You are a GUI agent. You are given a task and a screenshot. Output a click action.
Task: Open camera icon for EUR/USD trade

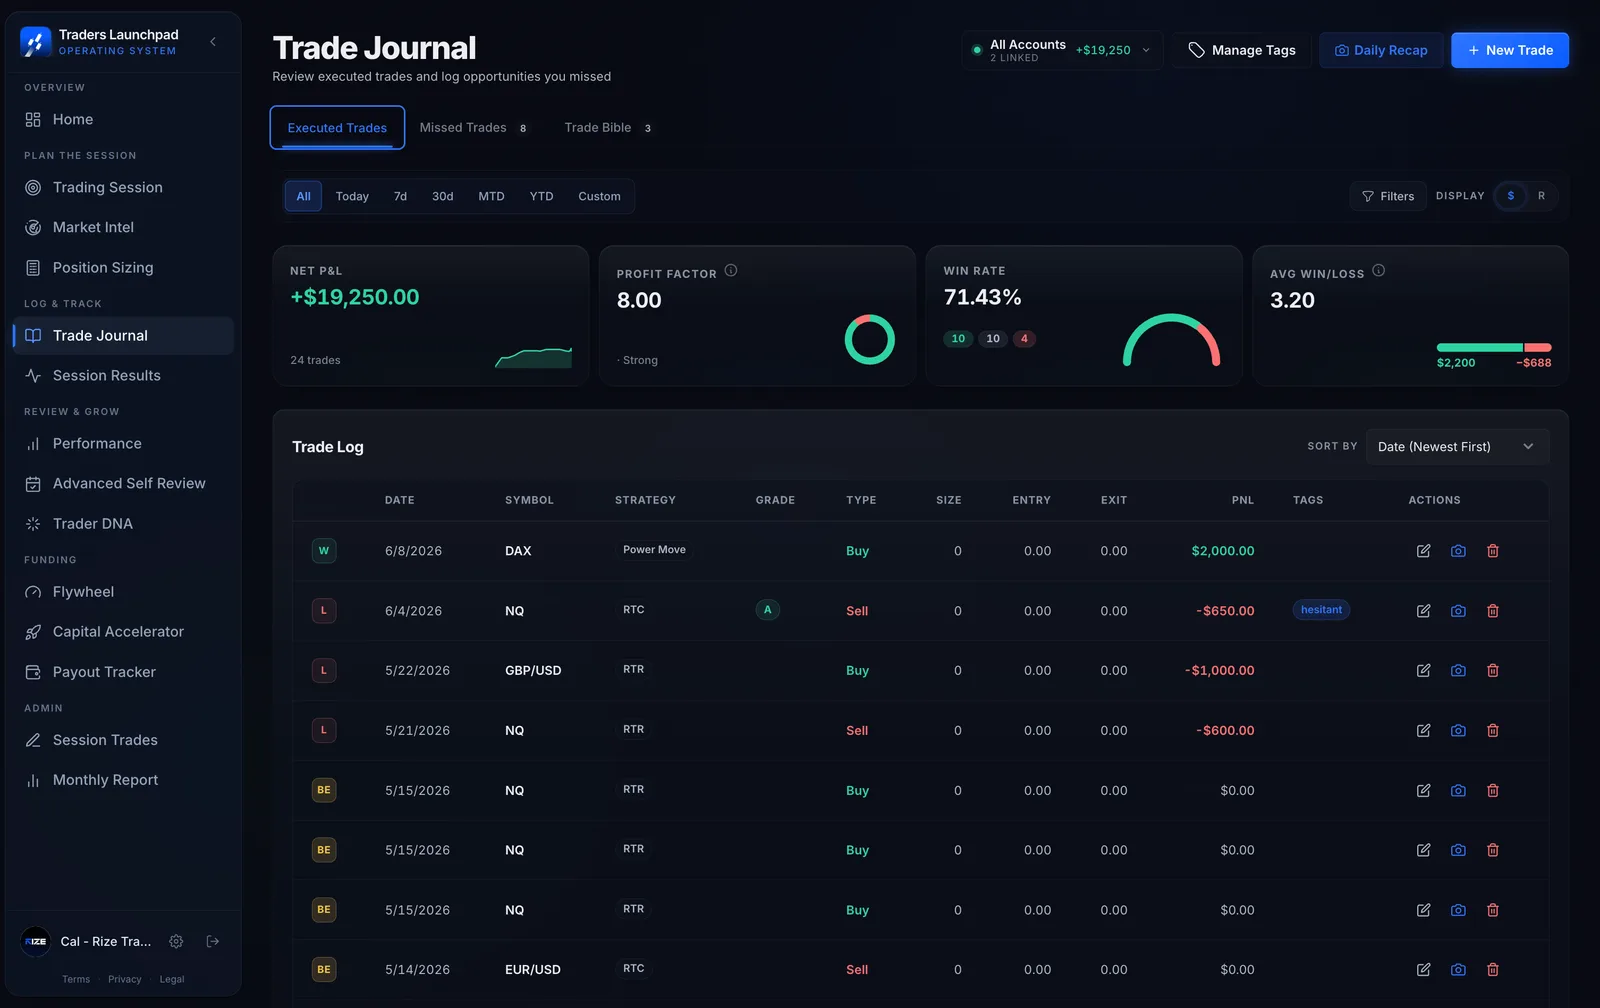pyautogui.click(x=1458, y=970)
